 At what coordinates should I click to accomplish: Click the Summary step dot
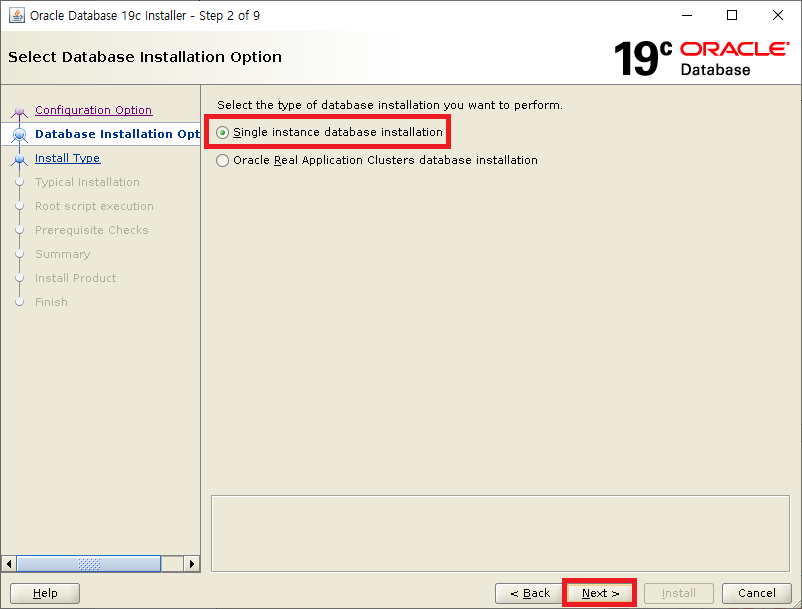coord(19,254)
